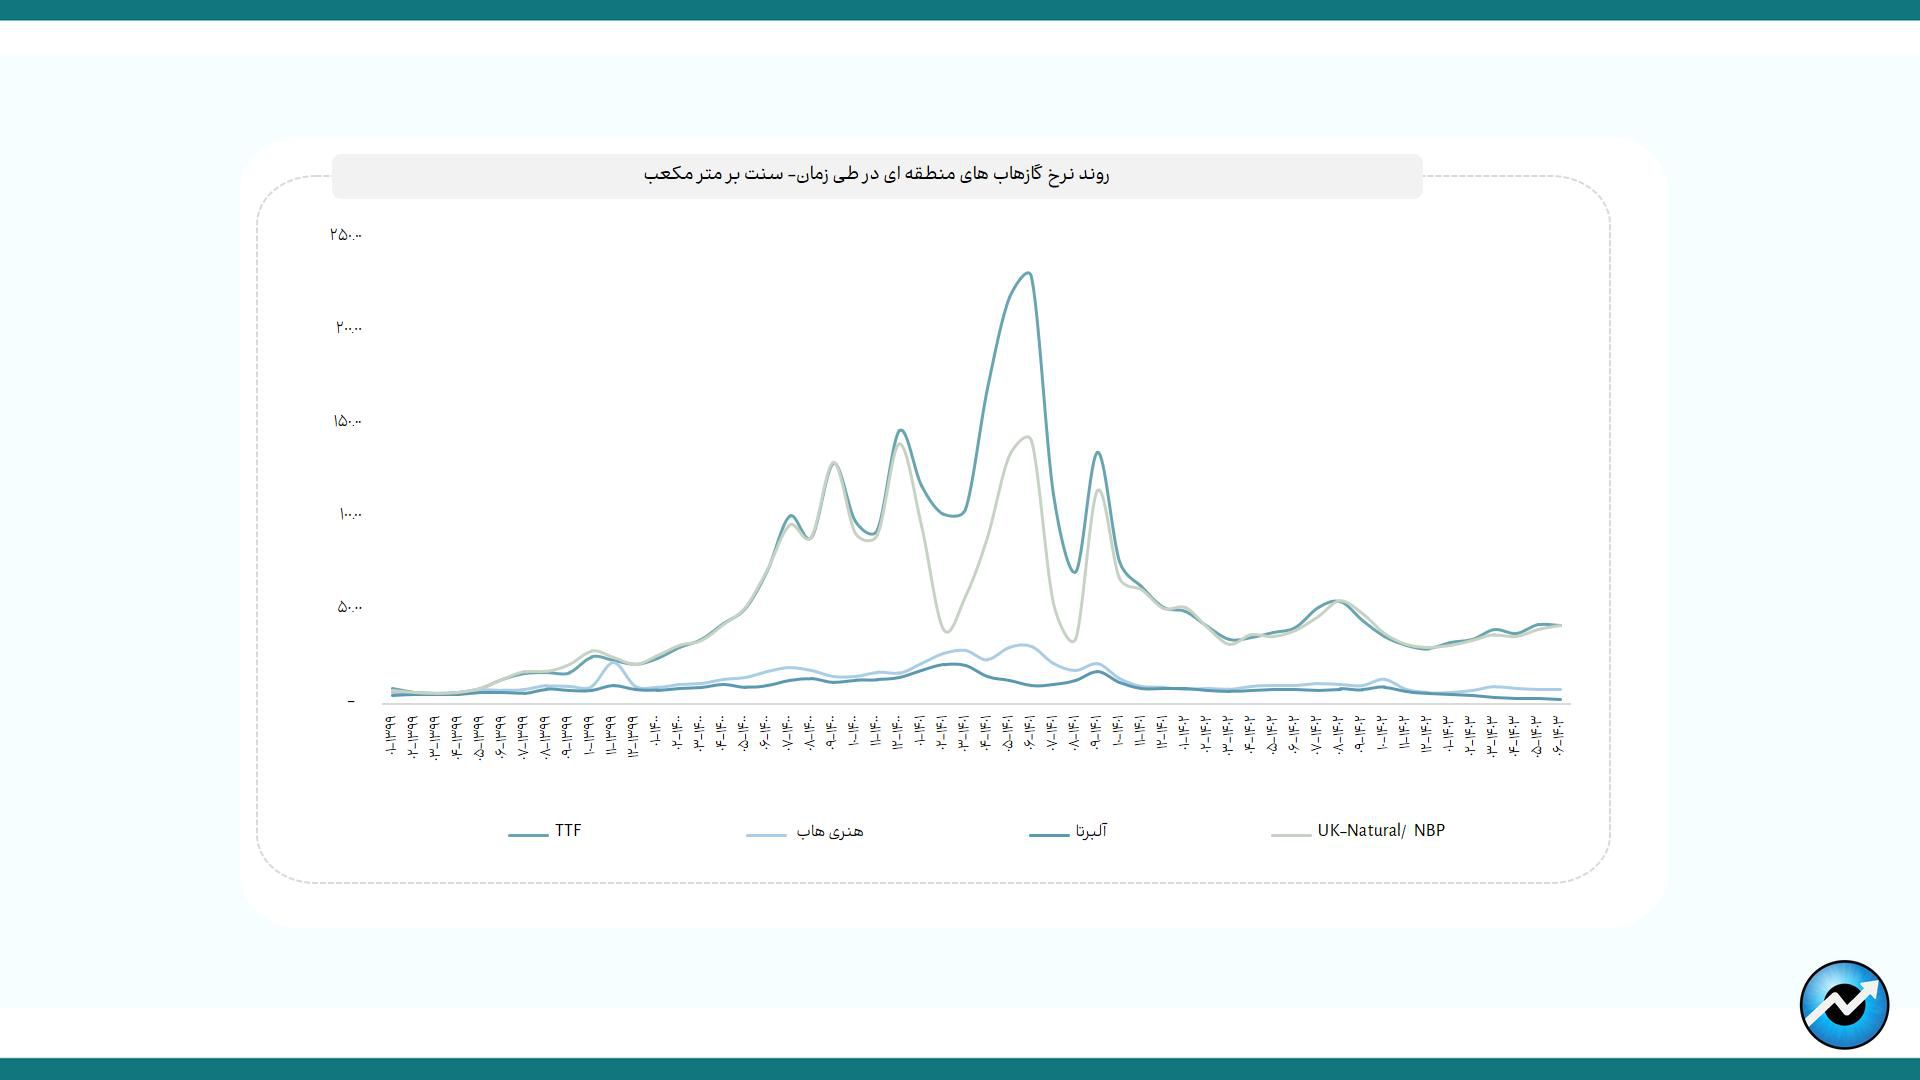Select the آلبرتا legend entry

point(1068,832)
